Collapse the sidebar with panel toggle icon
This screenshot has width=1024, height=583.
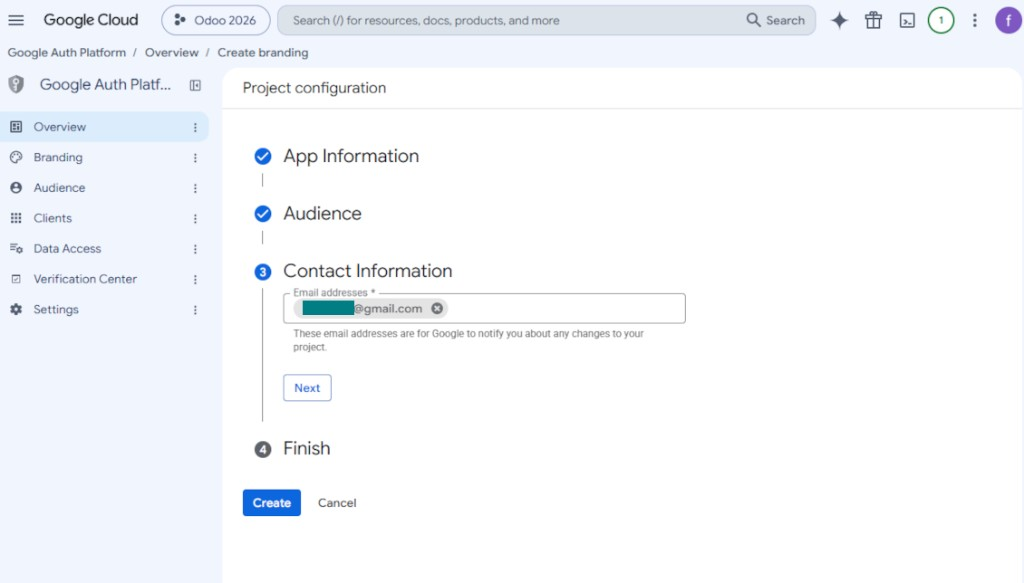pos(195,85)
